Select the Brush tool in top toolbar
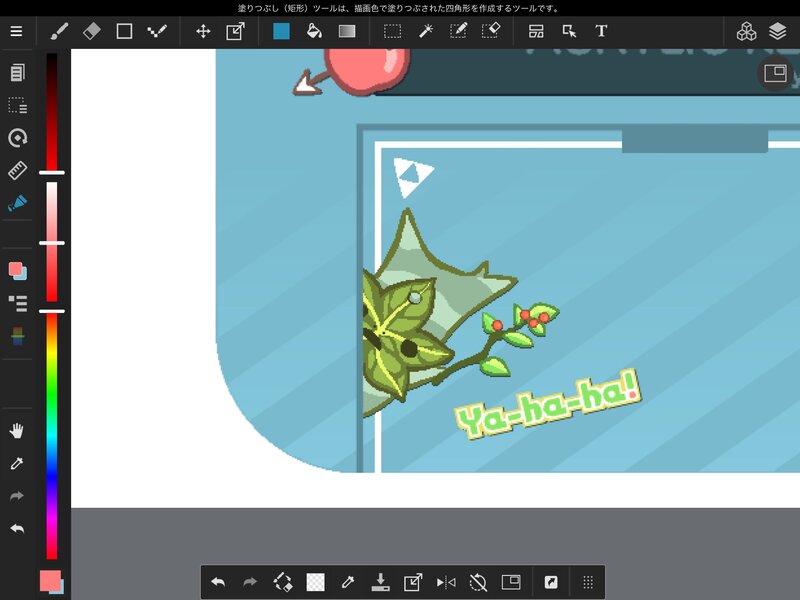 pos(59,31)
